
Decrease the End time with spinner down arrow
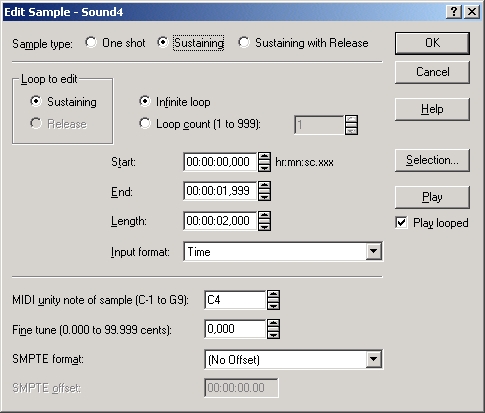pos(264,196)
